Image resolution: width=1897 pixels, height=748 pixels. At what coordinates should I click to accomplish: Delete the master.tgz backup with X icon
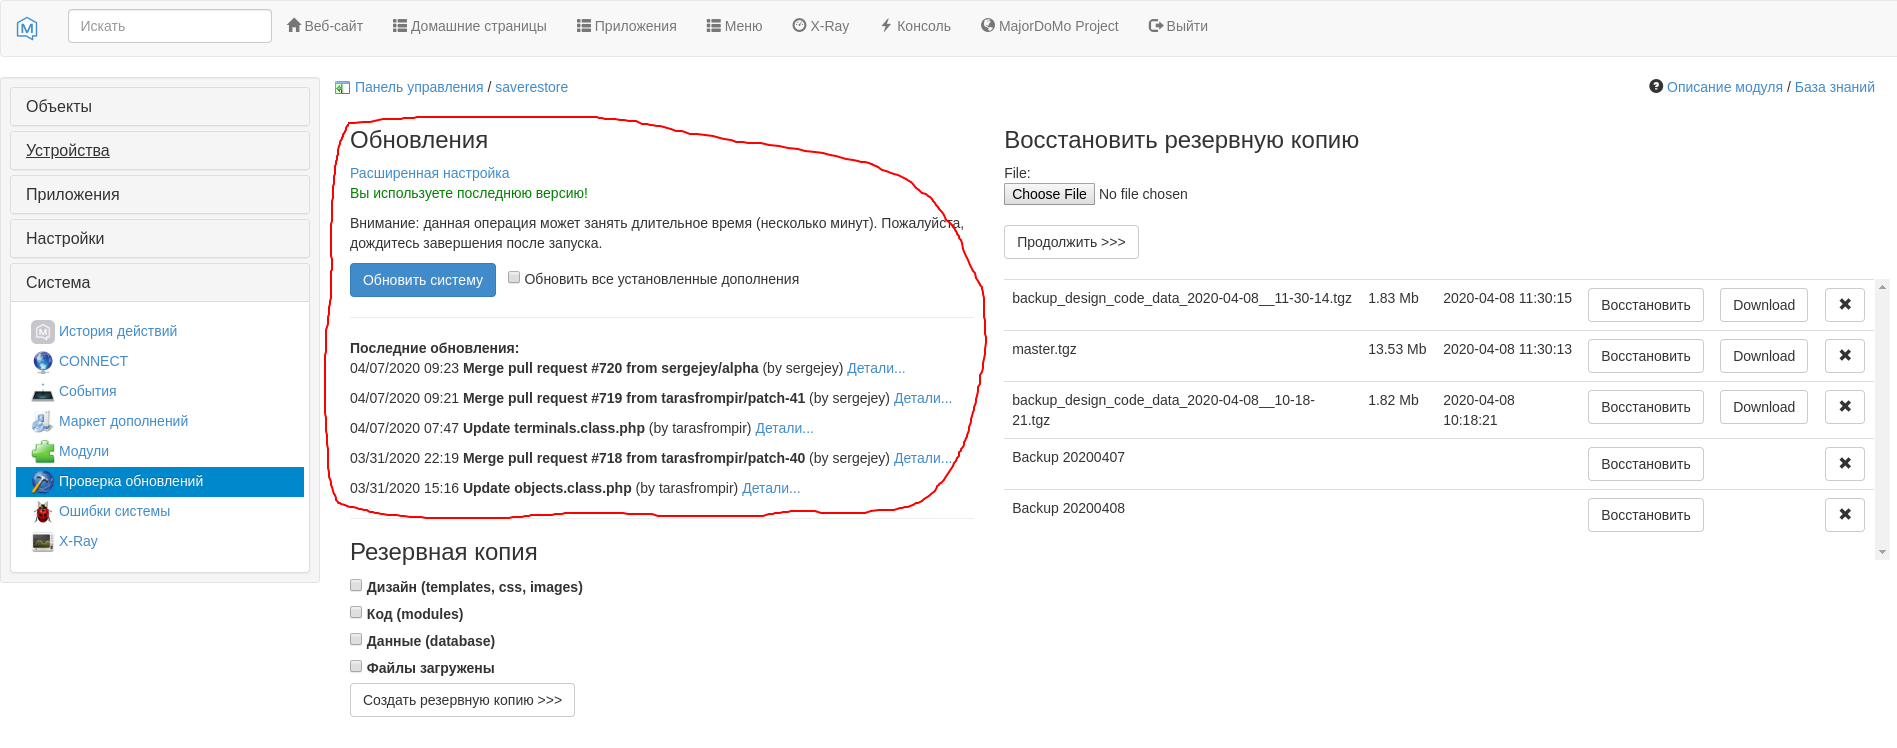pos(1844,356)
